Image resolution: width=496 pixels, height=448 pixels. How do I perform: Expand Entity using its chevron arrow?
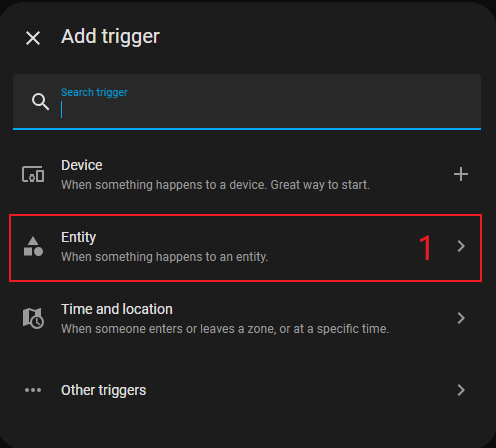(461, 246)
